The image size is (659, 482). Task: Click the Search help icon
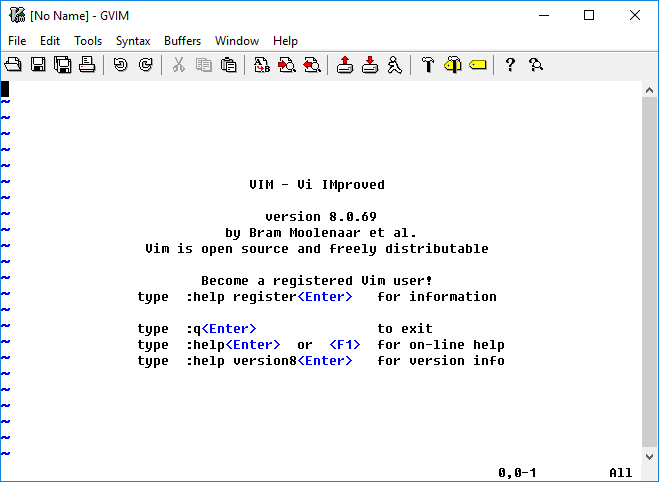click(x=536, y=65)
